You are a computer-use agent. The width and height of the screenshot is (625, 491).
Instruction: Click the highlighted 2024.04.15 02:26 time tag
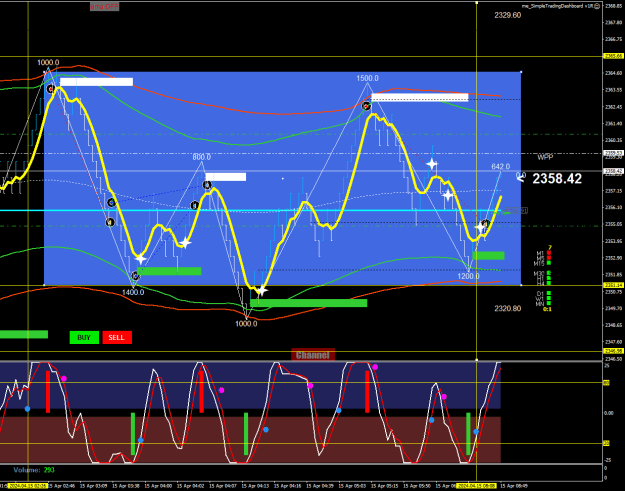(28, 486)
